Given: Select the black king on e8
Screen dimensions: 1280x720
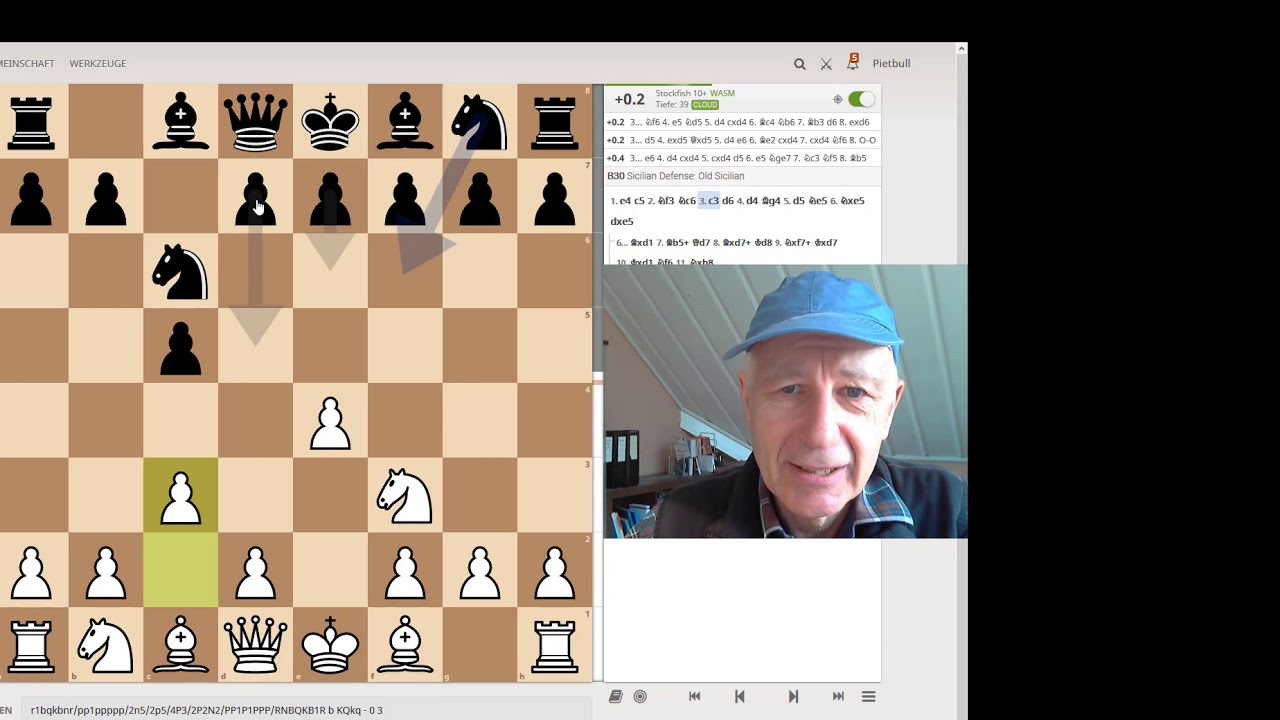Looking at the screenshot, I should (x=330, y=121).
